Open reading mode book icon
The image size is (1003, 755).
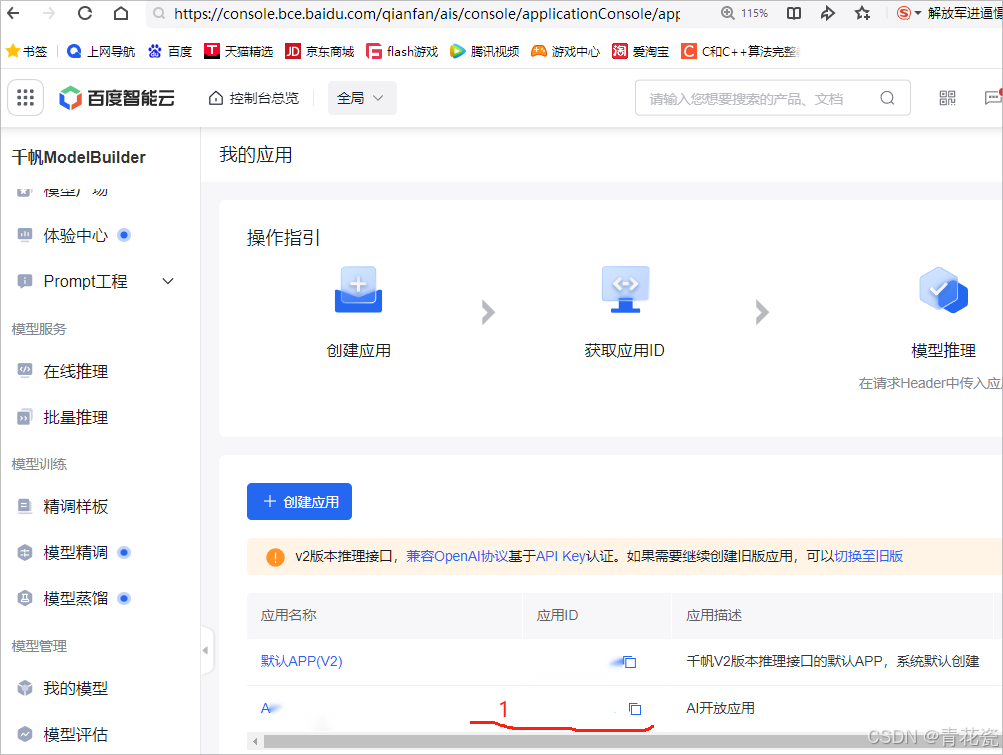794,13
